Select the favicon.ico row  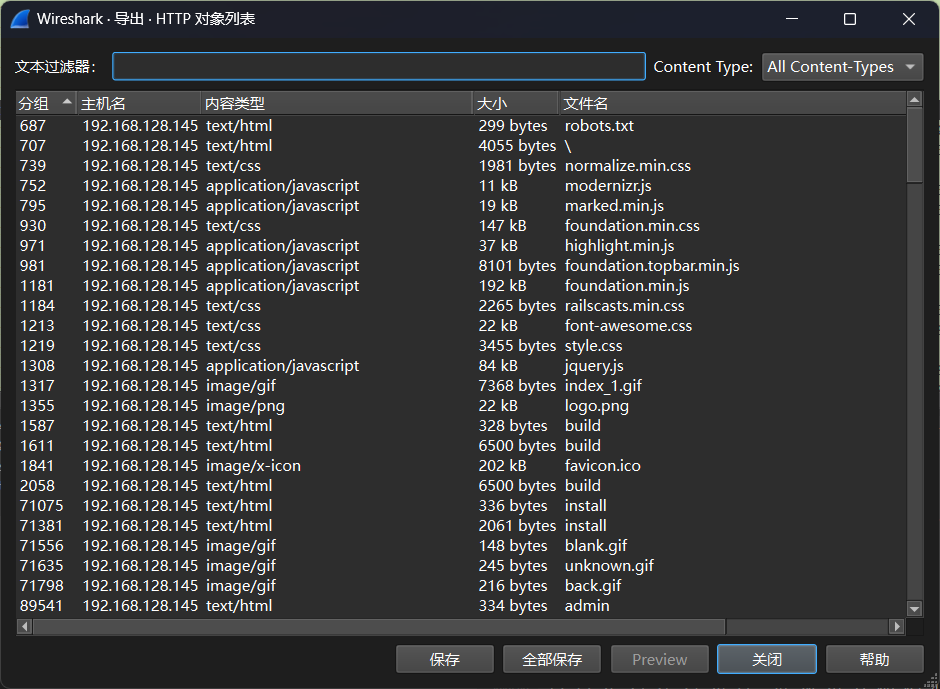tap(461, 465)
